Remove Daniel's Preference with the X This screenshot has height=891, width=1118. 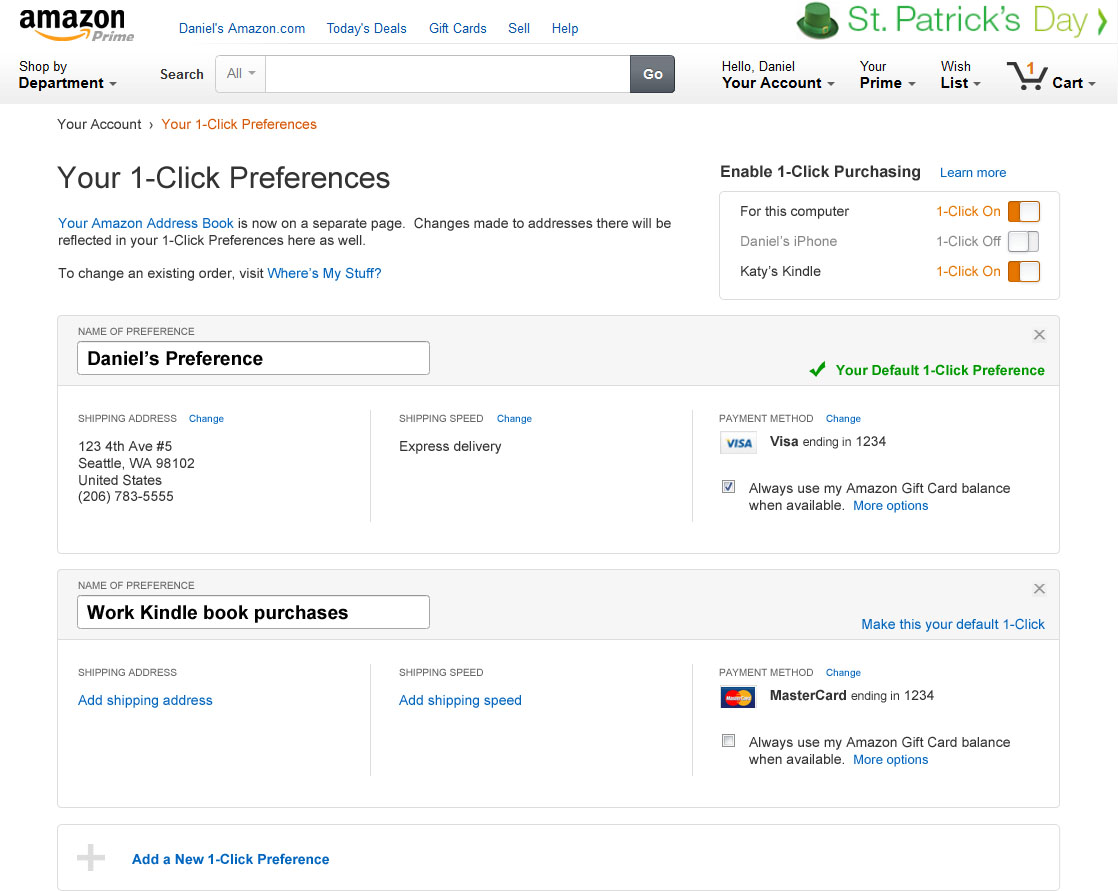1039,335
